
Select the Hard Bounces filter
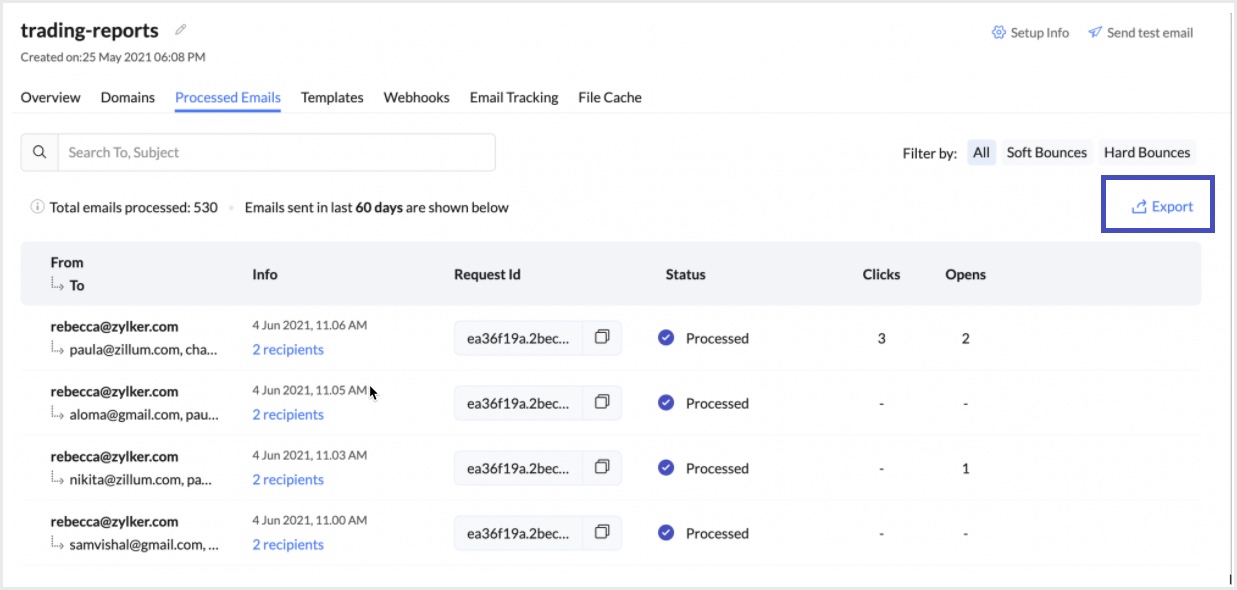coord(1147,152)
